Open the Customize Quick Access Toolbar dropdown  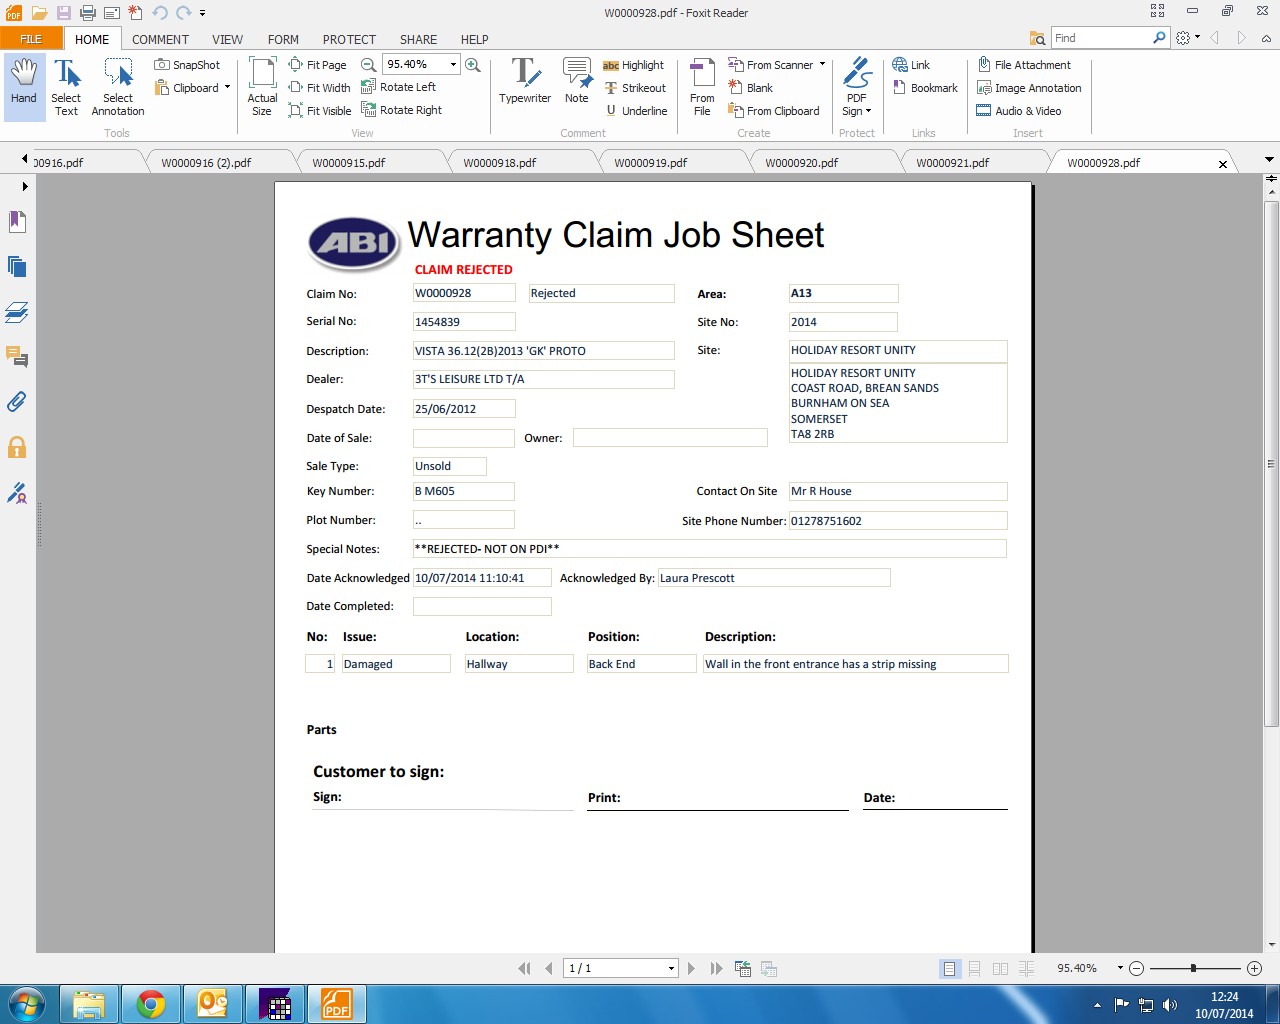coord(202,13)
